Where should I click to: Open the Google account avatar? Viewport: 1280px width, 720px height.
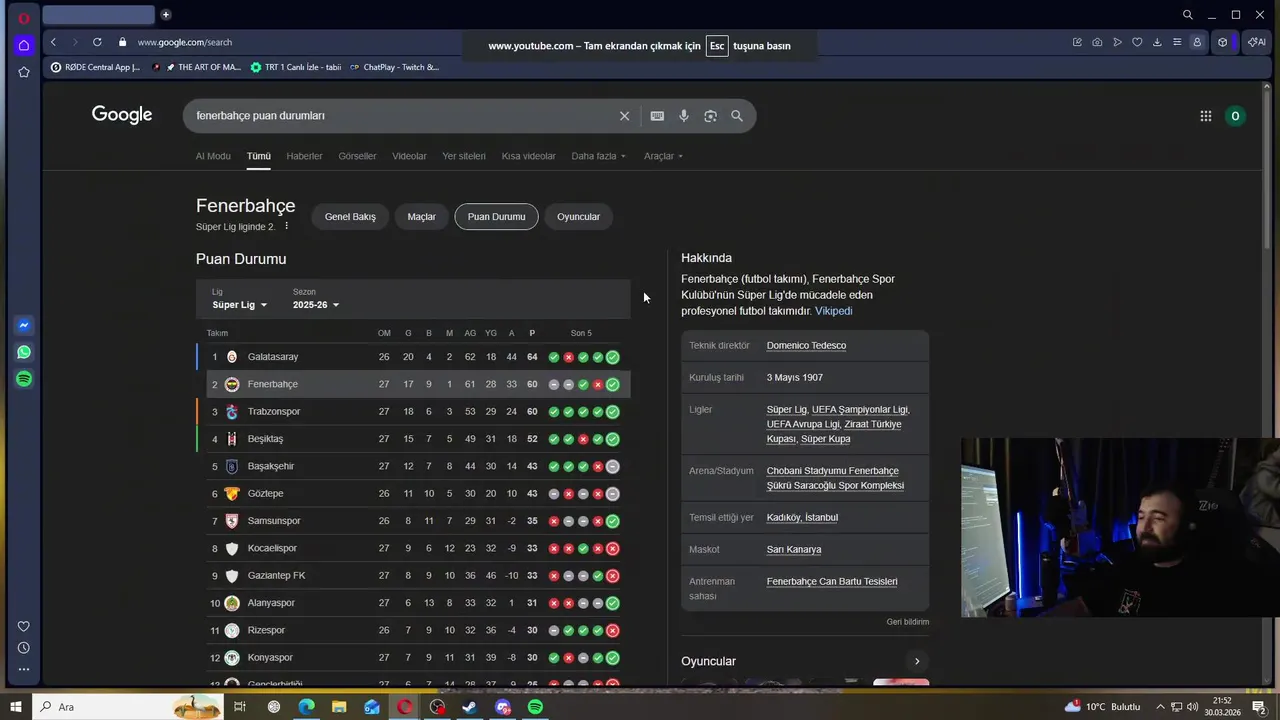(1235, 116)
